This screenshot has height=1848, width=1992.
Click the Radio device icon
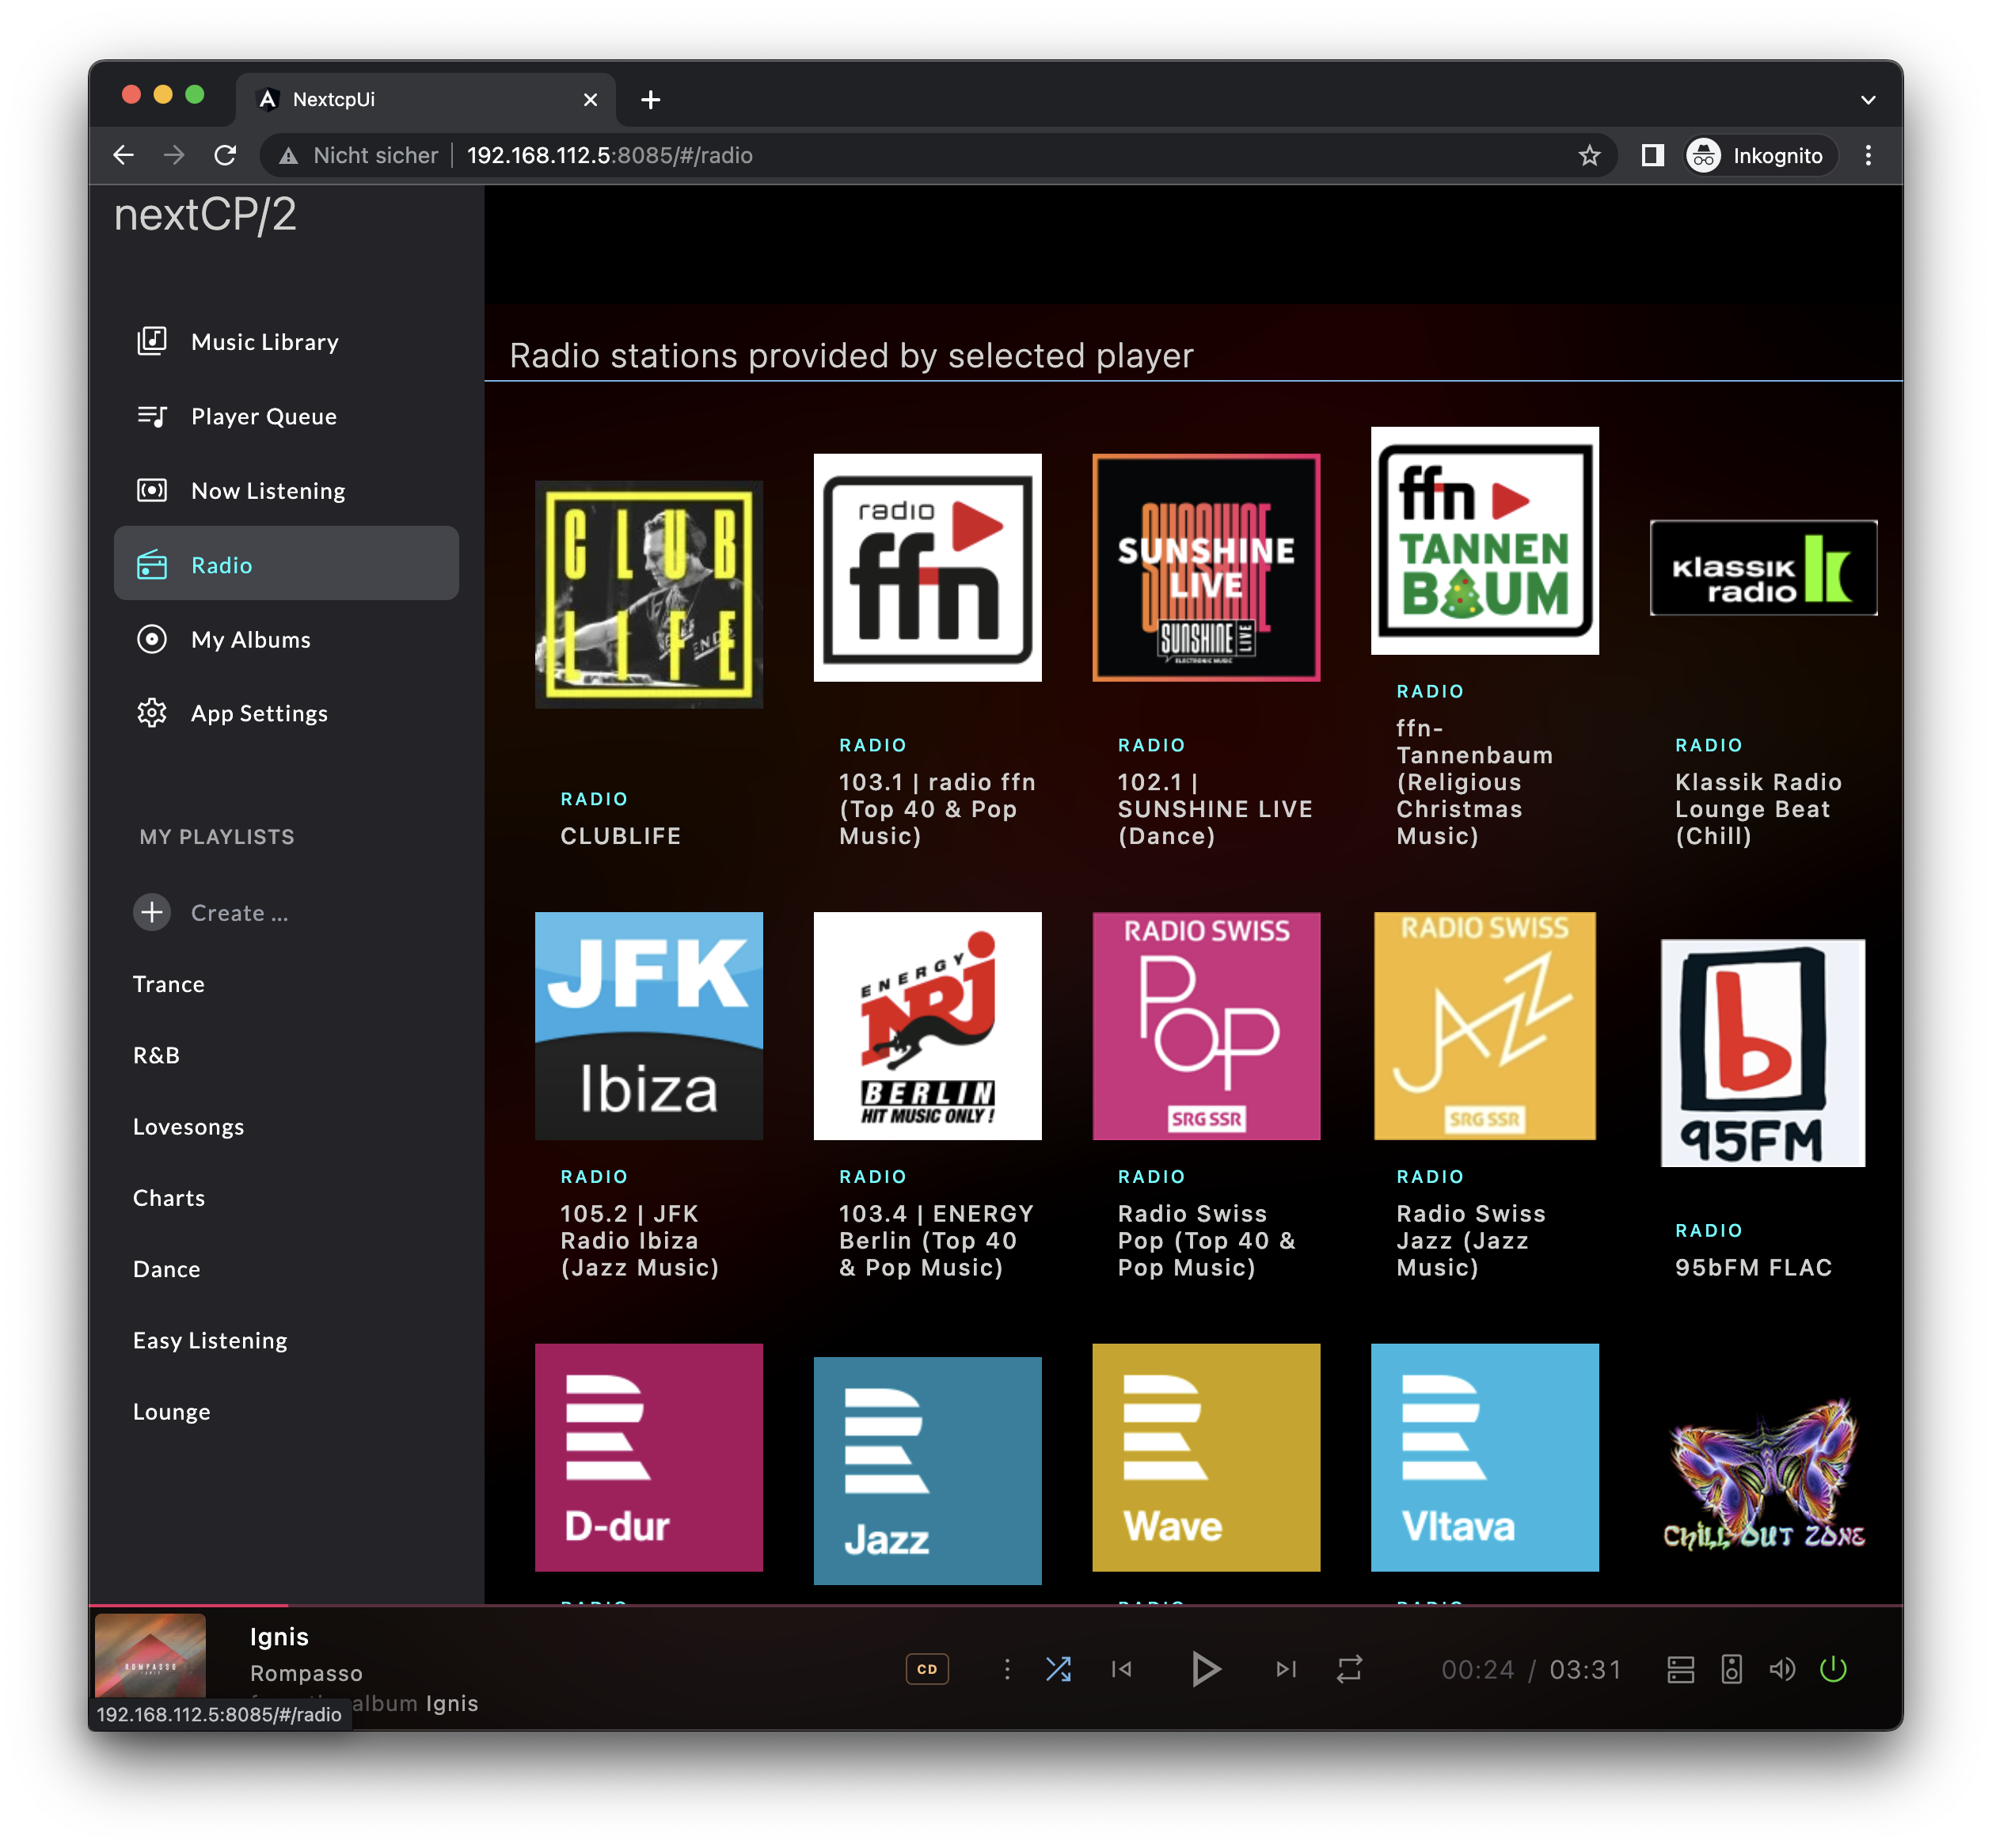152,564
